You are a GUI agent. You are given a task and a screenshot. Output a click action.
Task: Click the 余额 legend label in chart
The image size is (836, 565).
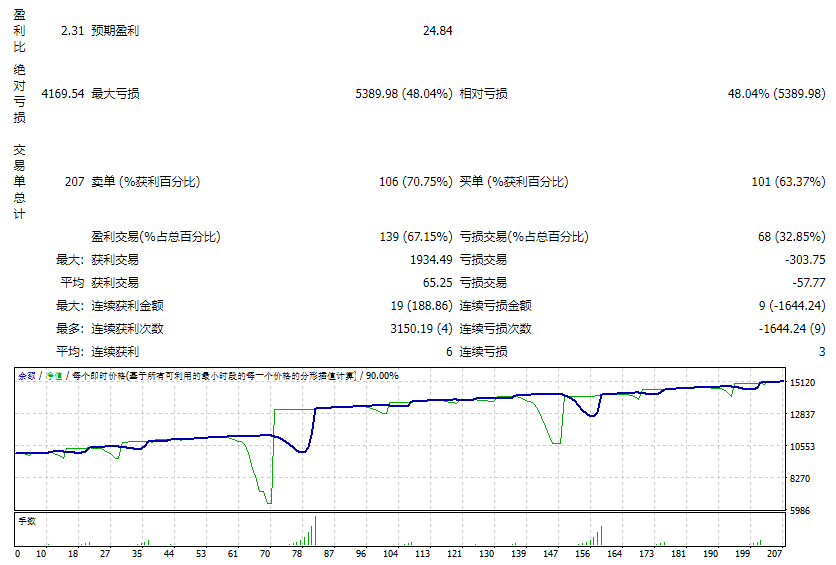[x=27, y=376]
